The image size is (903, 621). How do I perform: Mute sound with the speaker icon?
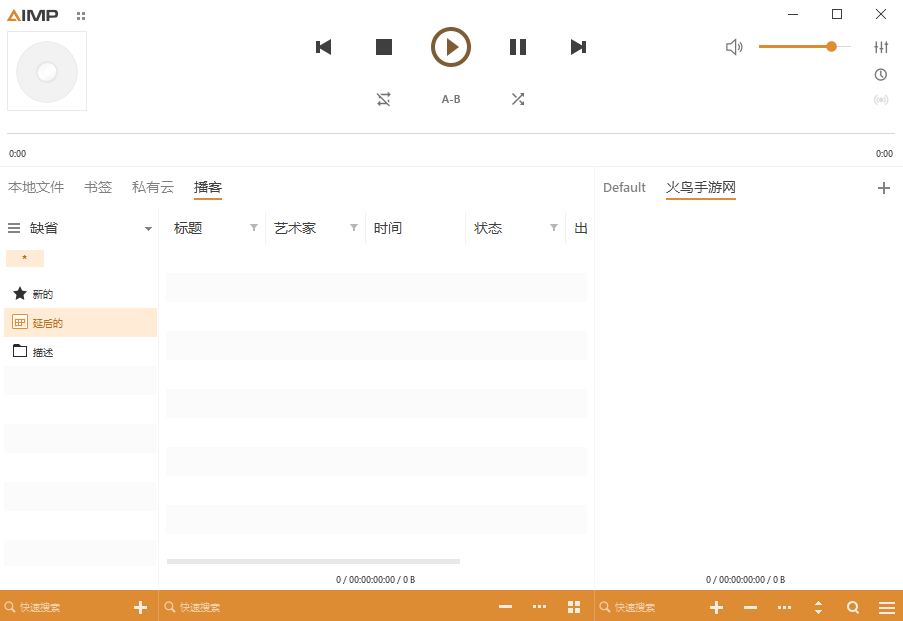point(734,47)
